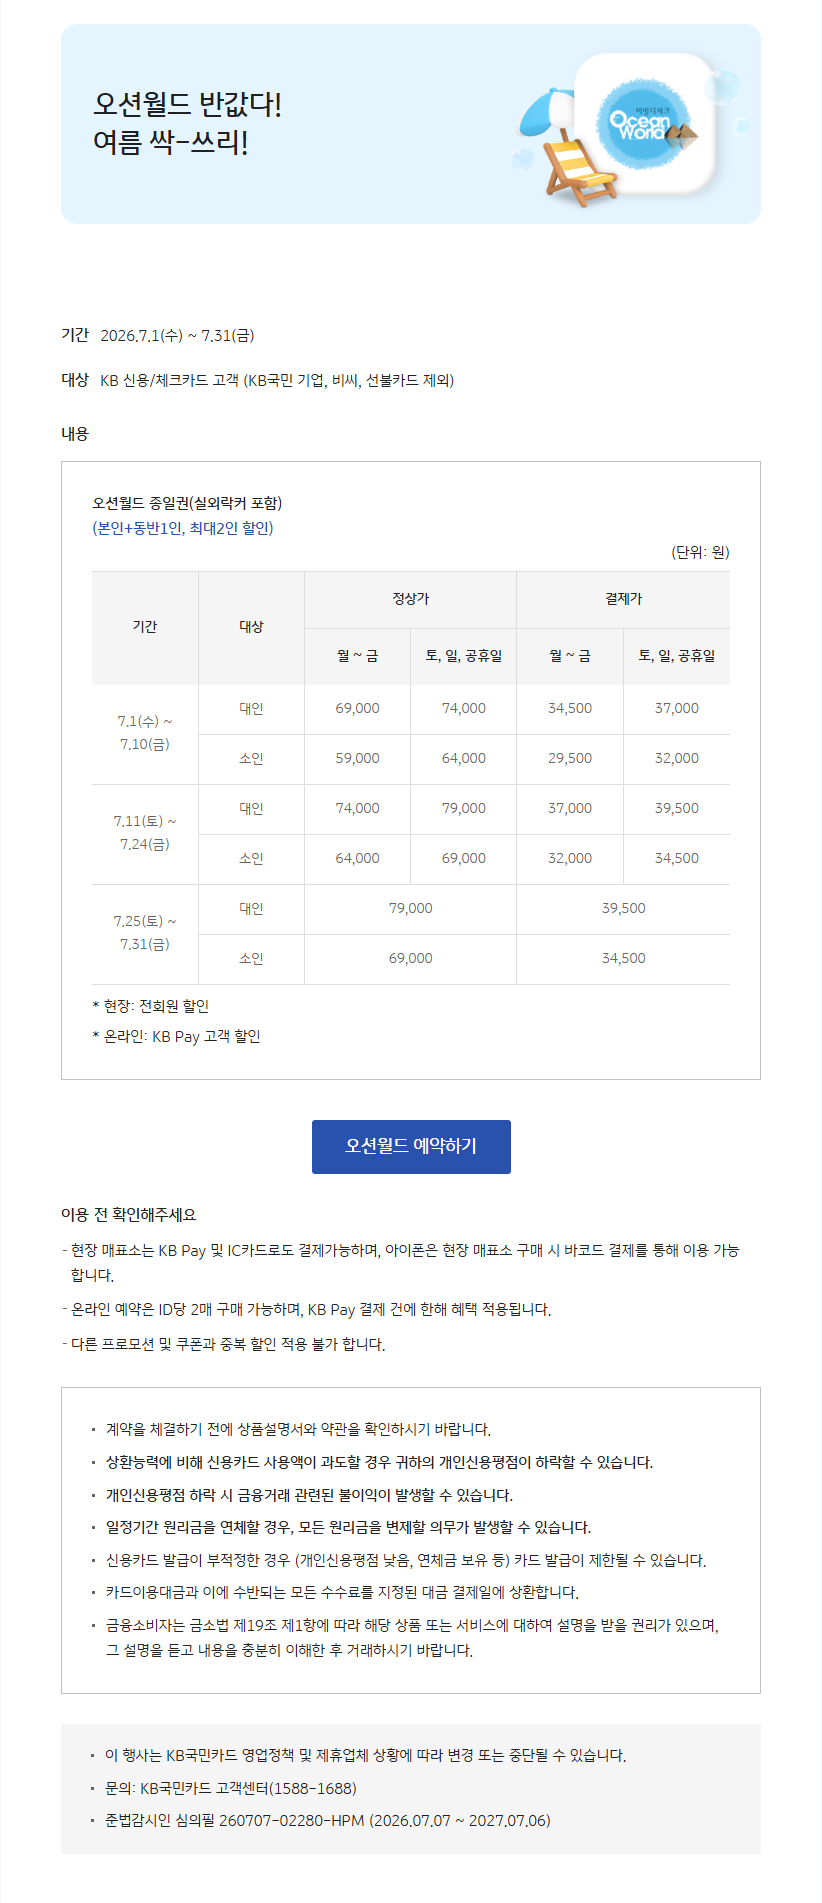Click the 현장: 전회원 할인 footnote

coord(151,1006)
